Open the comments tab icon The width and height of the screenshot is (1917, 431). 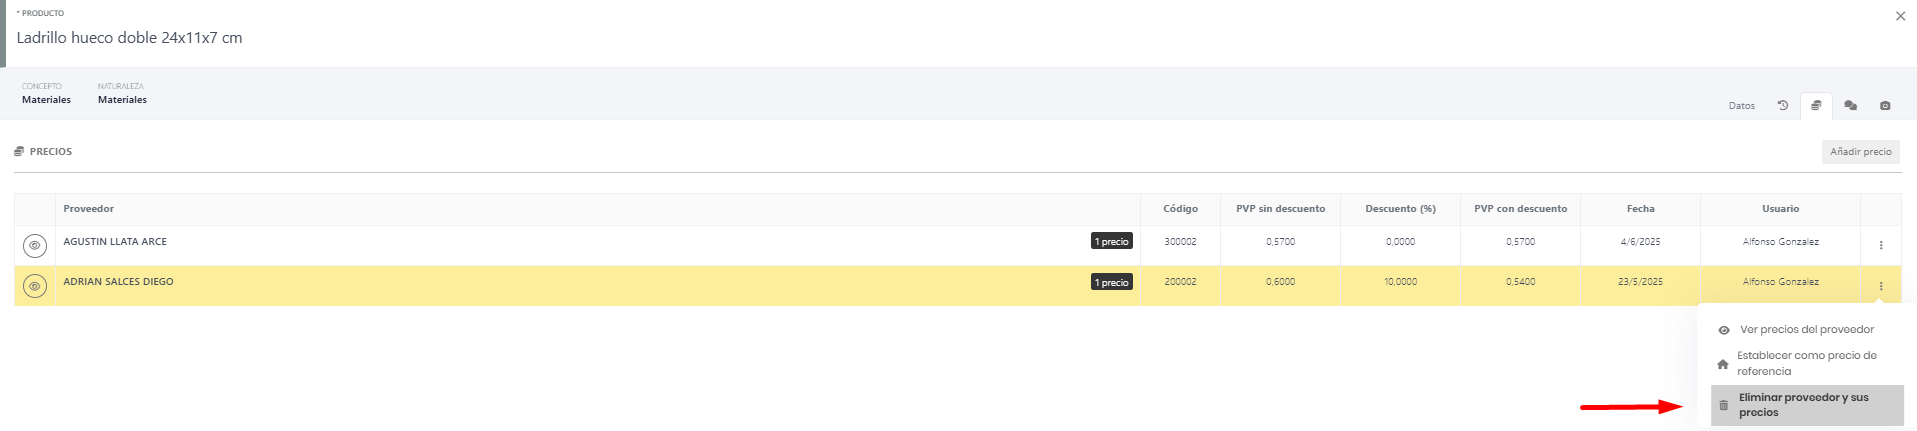[1850, 105]
